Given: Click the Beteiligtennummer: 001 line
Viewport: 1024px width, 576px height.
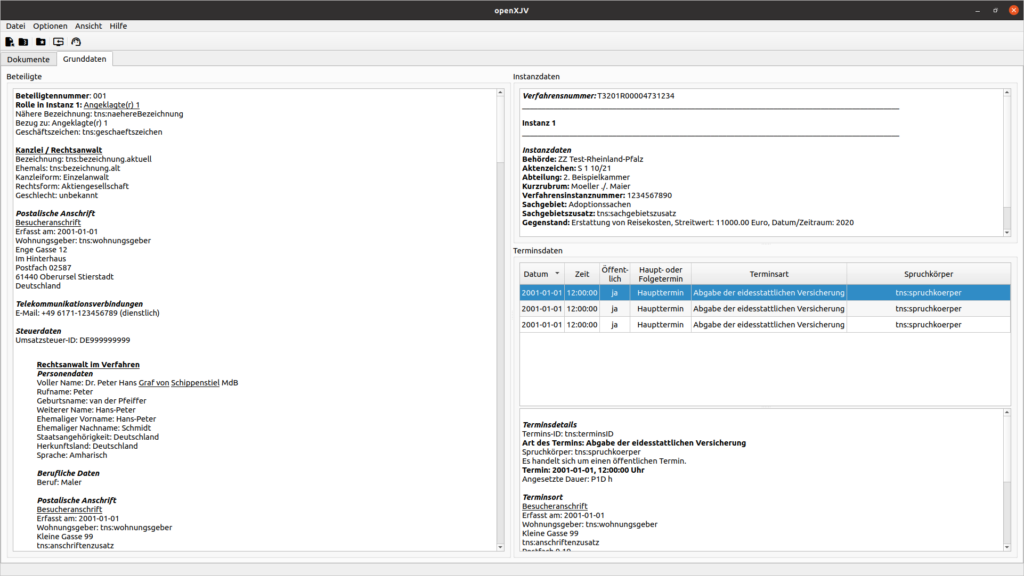Looking at the screenshot, I should [x=61, y=96].
